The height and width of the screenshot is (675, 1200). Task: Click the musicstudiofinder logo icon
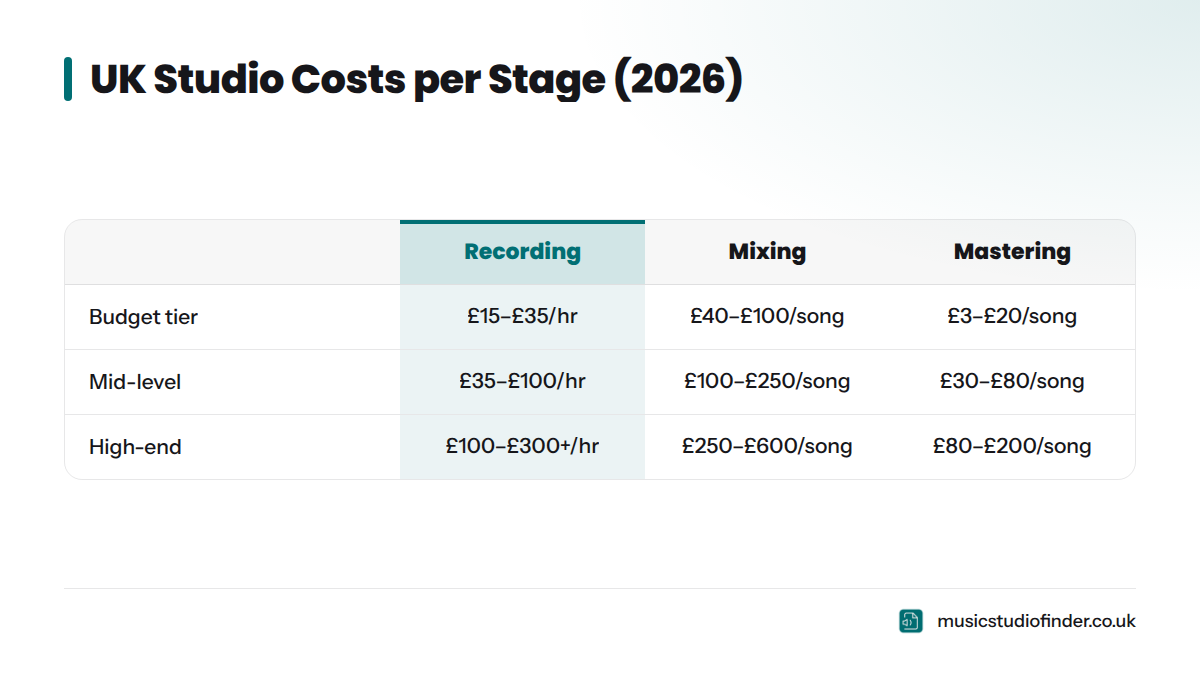[910, 621]
